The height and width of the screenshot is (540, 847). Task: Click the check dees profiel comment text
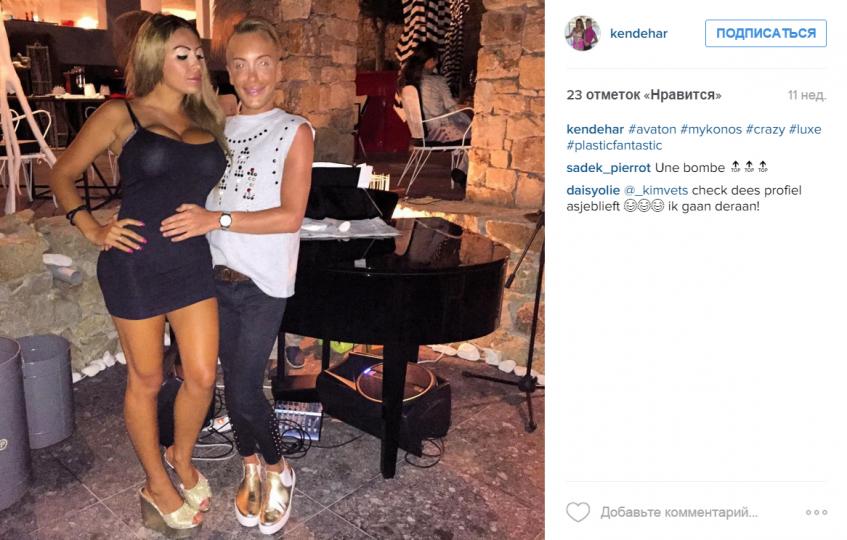pyautogui.click(x=747, y=191)
